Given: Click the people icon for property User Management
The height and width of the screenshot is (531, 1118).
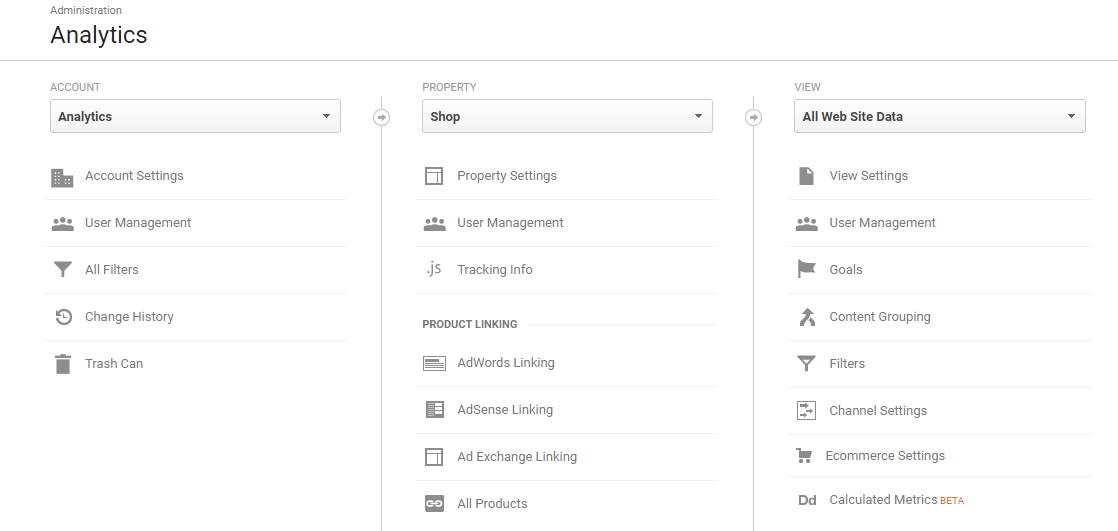Looking at the screenshot, I should [x=434, y=224].
